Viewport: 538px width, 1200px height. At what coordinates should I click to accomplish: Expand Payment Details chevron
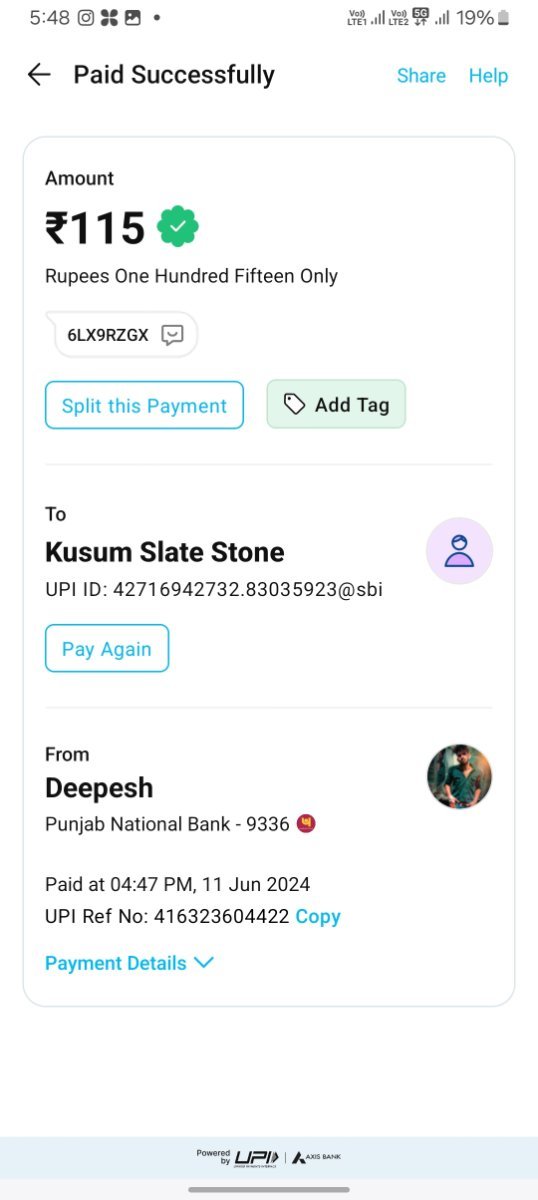204,963
